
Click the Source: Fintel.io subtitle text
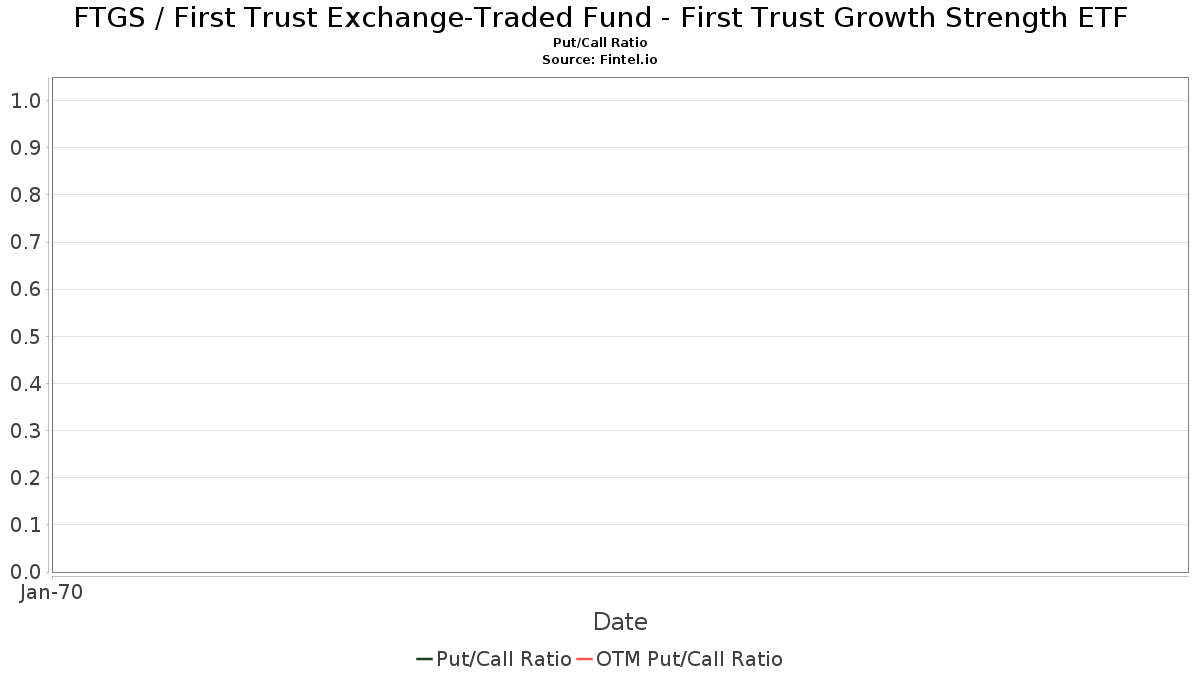600,60
